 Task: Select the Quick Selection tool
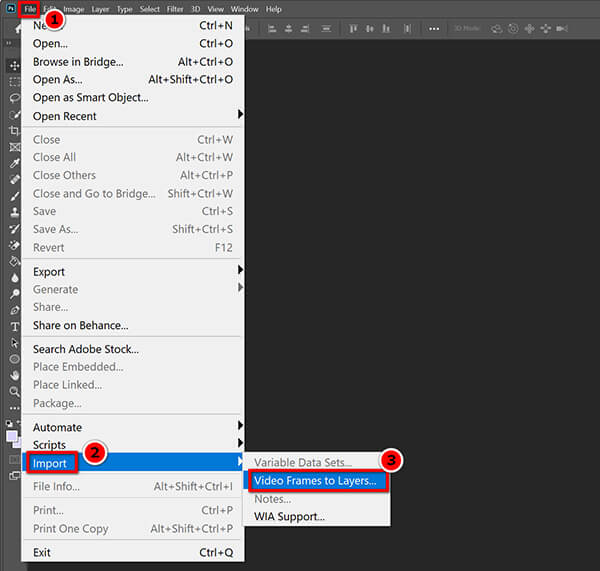point(15,114)
